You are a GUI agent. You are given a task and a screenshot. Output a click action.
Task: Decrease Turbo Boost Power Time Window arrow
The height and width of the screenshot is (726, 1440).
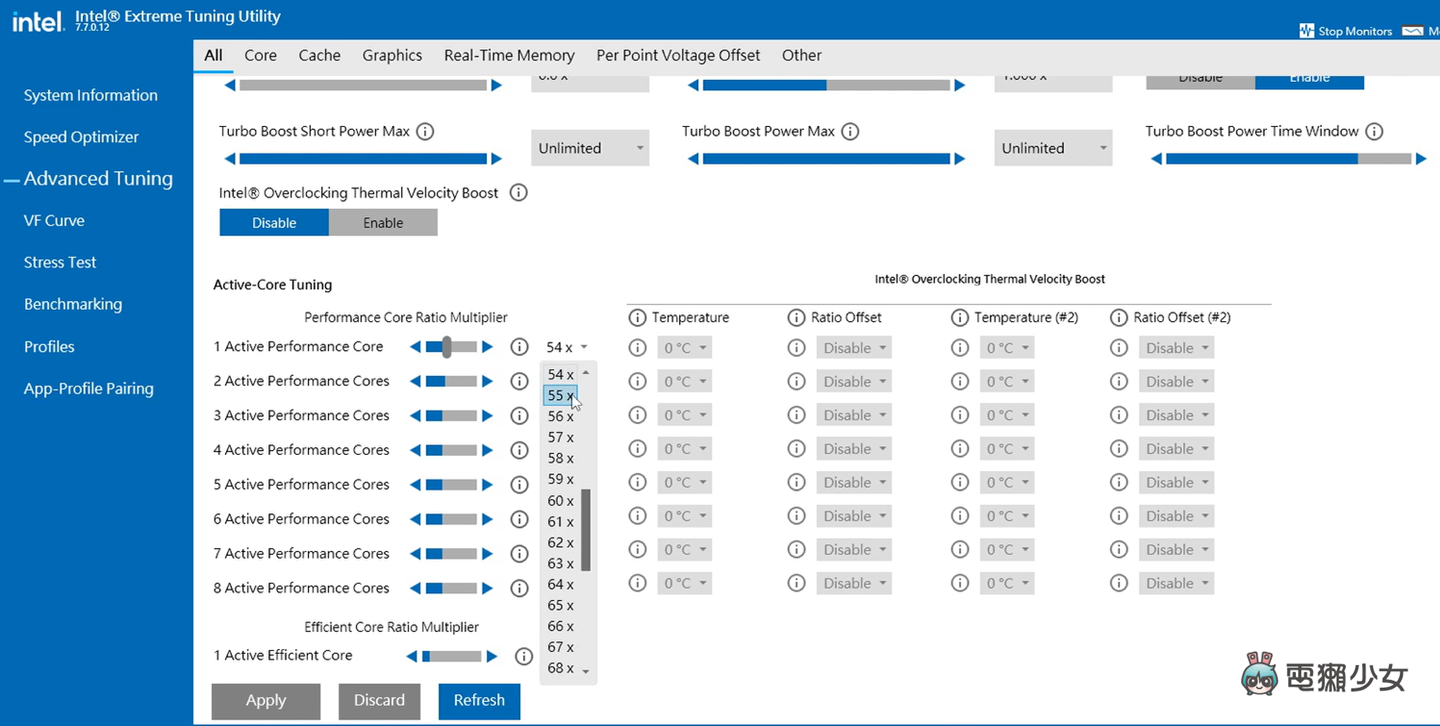pos(1157,158)
